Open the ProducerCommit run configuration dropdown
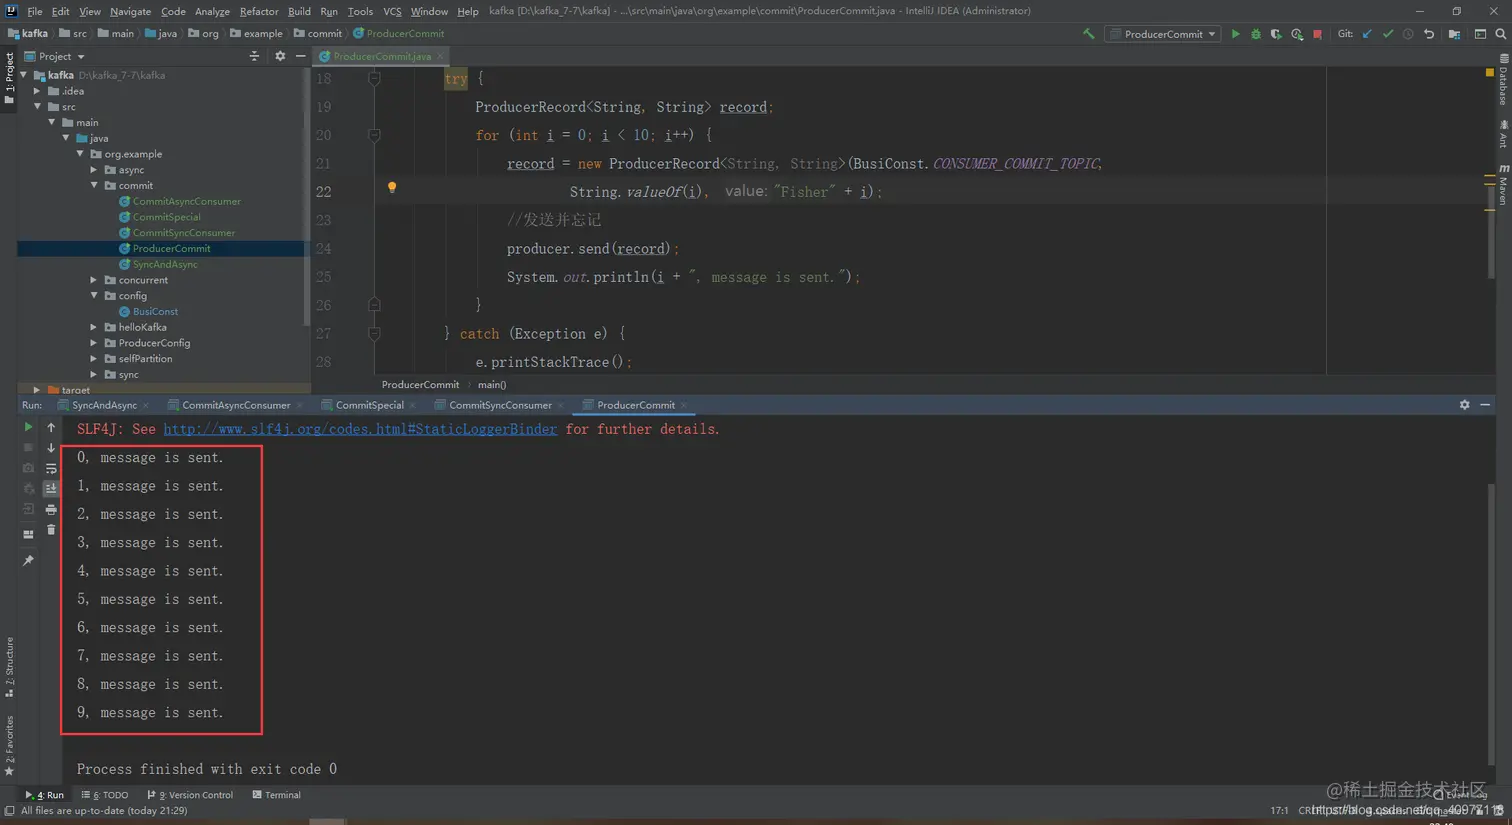The image size is (1512, 825). coord(1163,34)
